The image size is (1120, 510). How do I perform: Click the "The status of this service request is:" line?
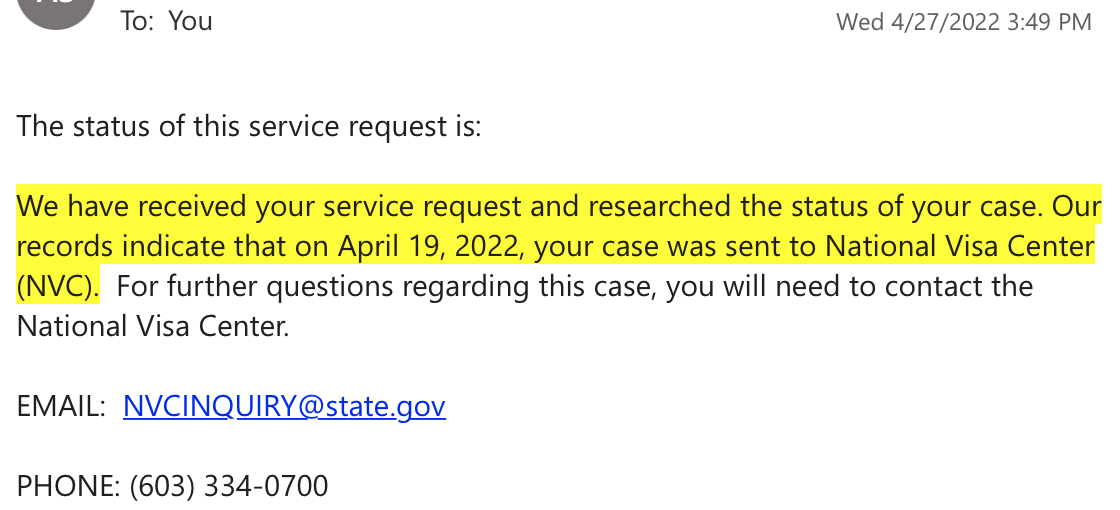click(x=249, y=126)
